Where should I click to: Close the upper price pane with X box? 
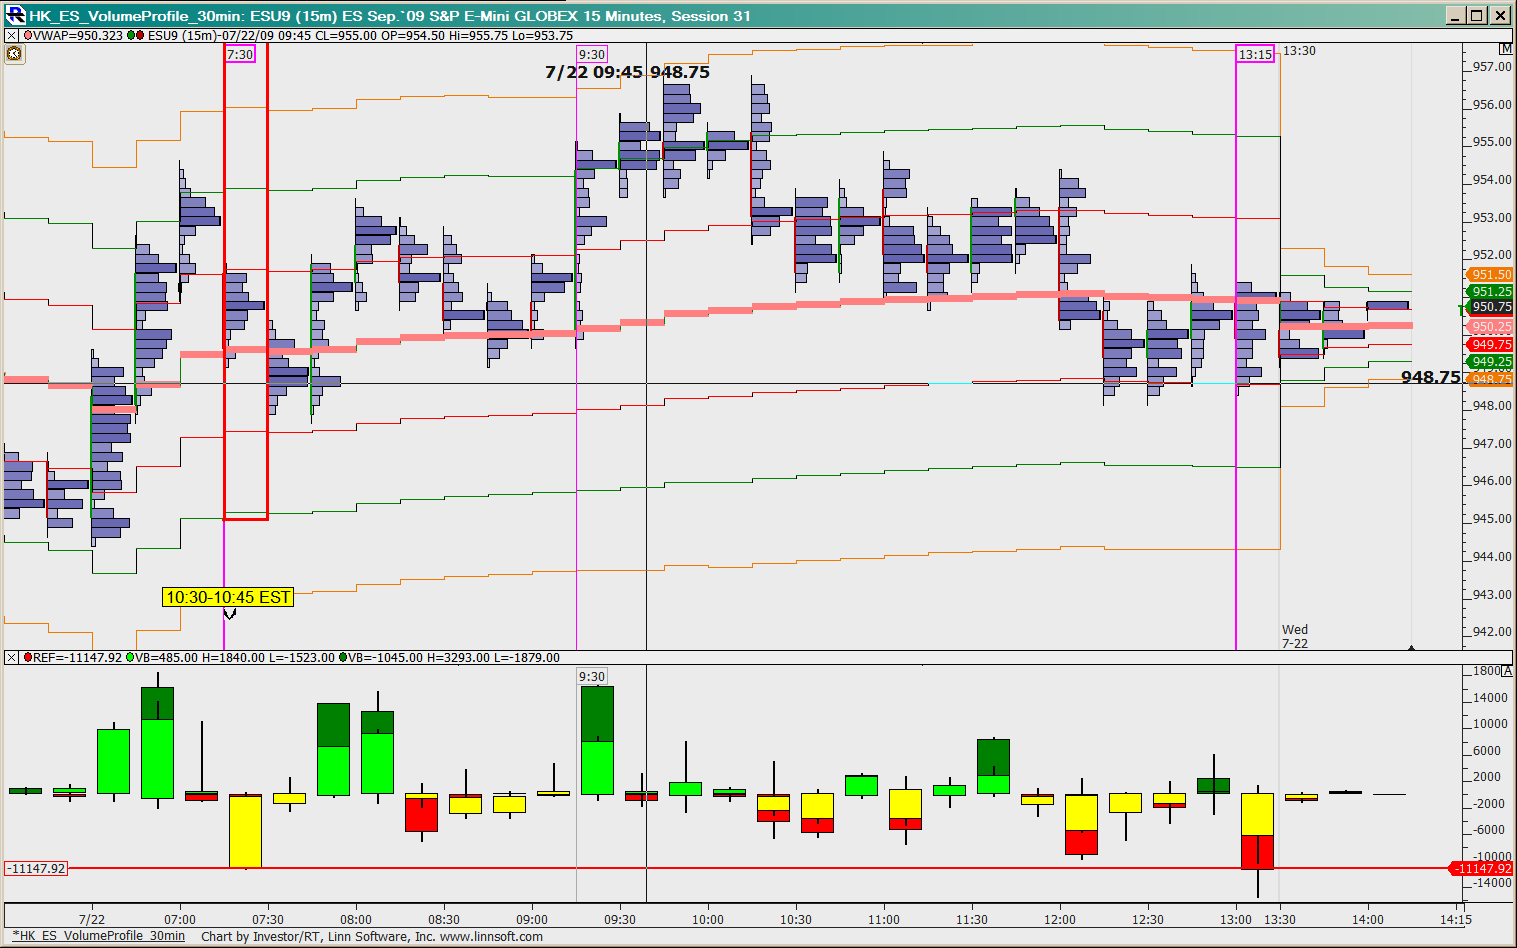pos(11,36)
